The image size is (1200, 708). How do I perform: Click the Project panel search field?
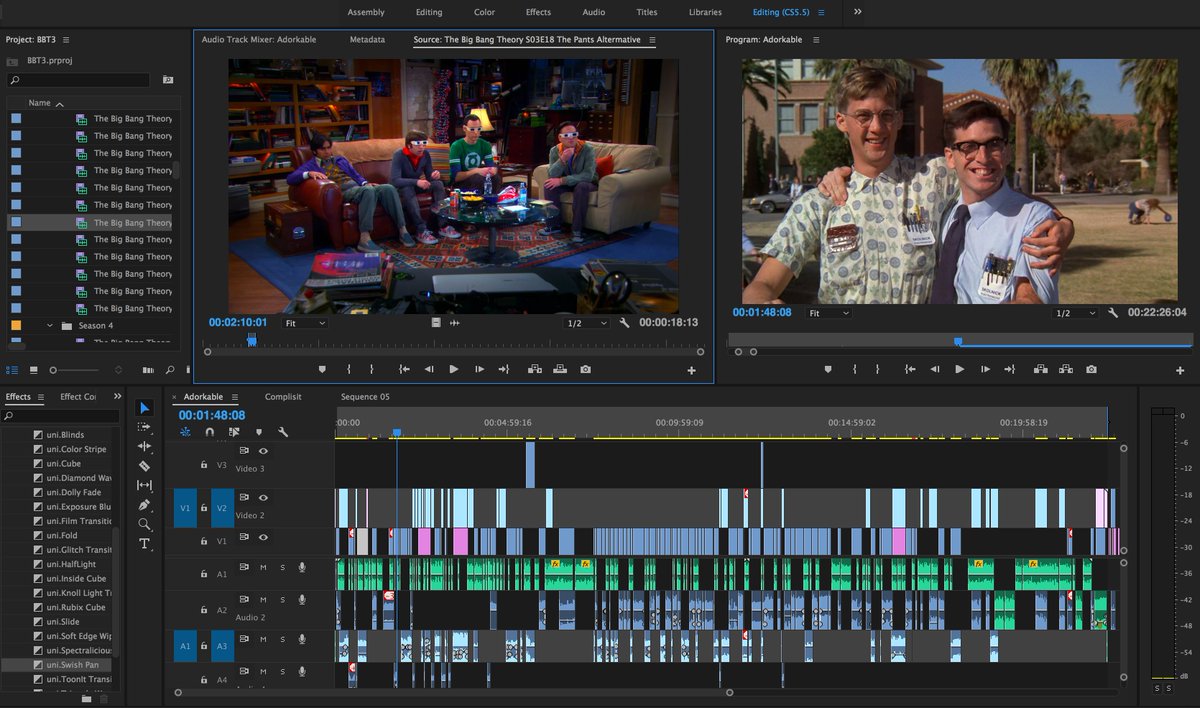(x=78, y=80)
